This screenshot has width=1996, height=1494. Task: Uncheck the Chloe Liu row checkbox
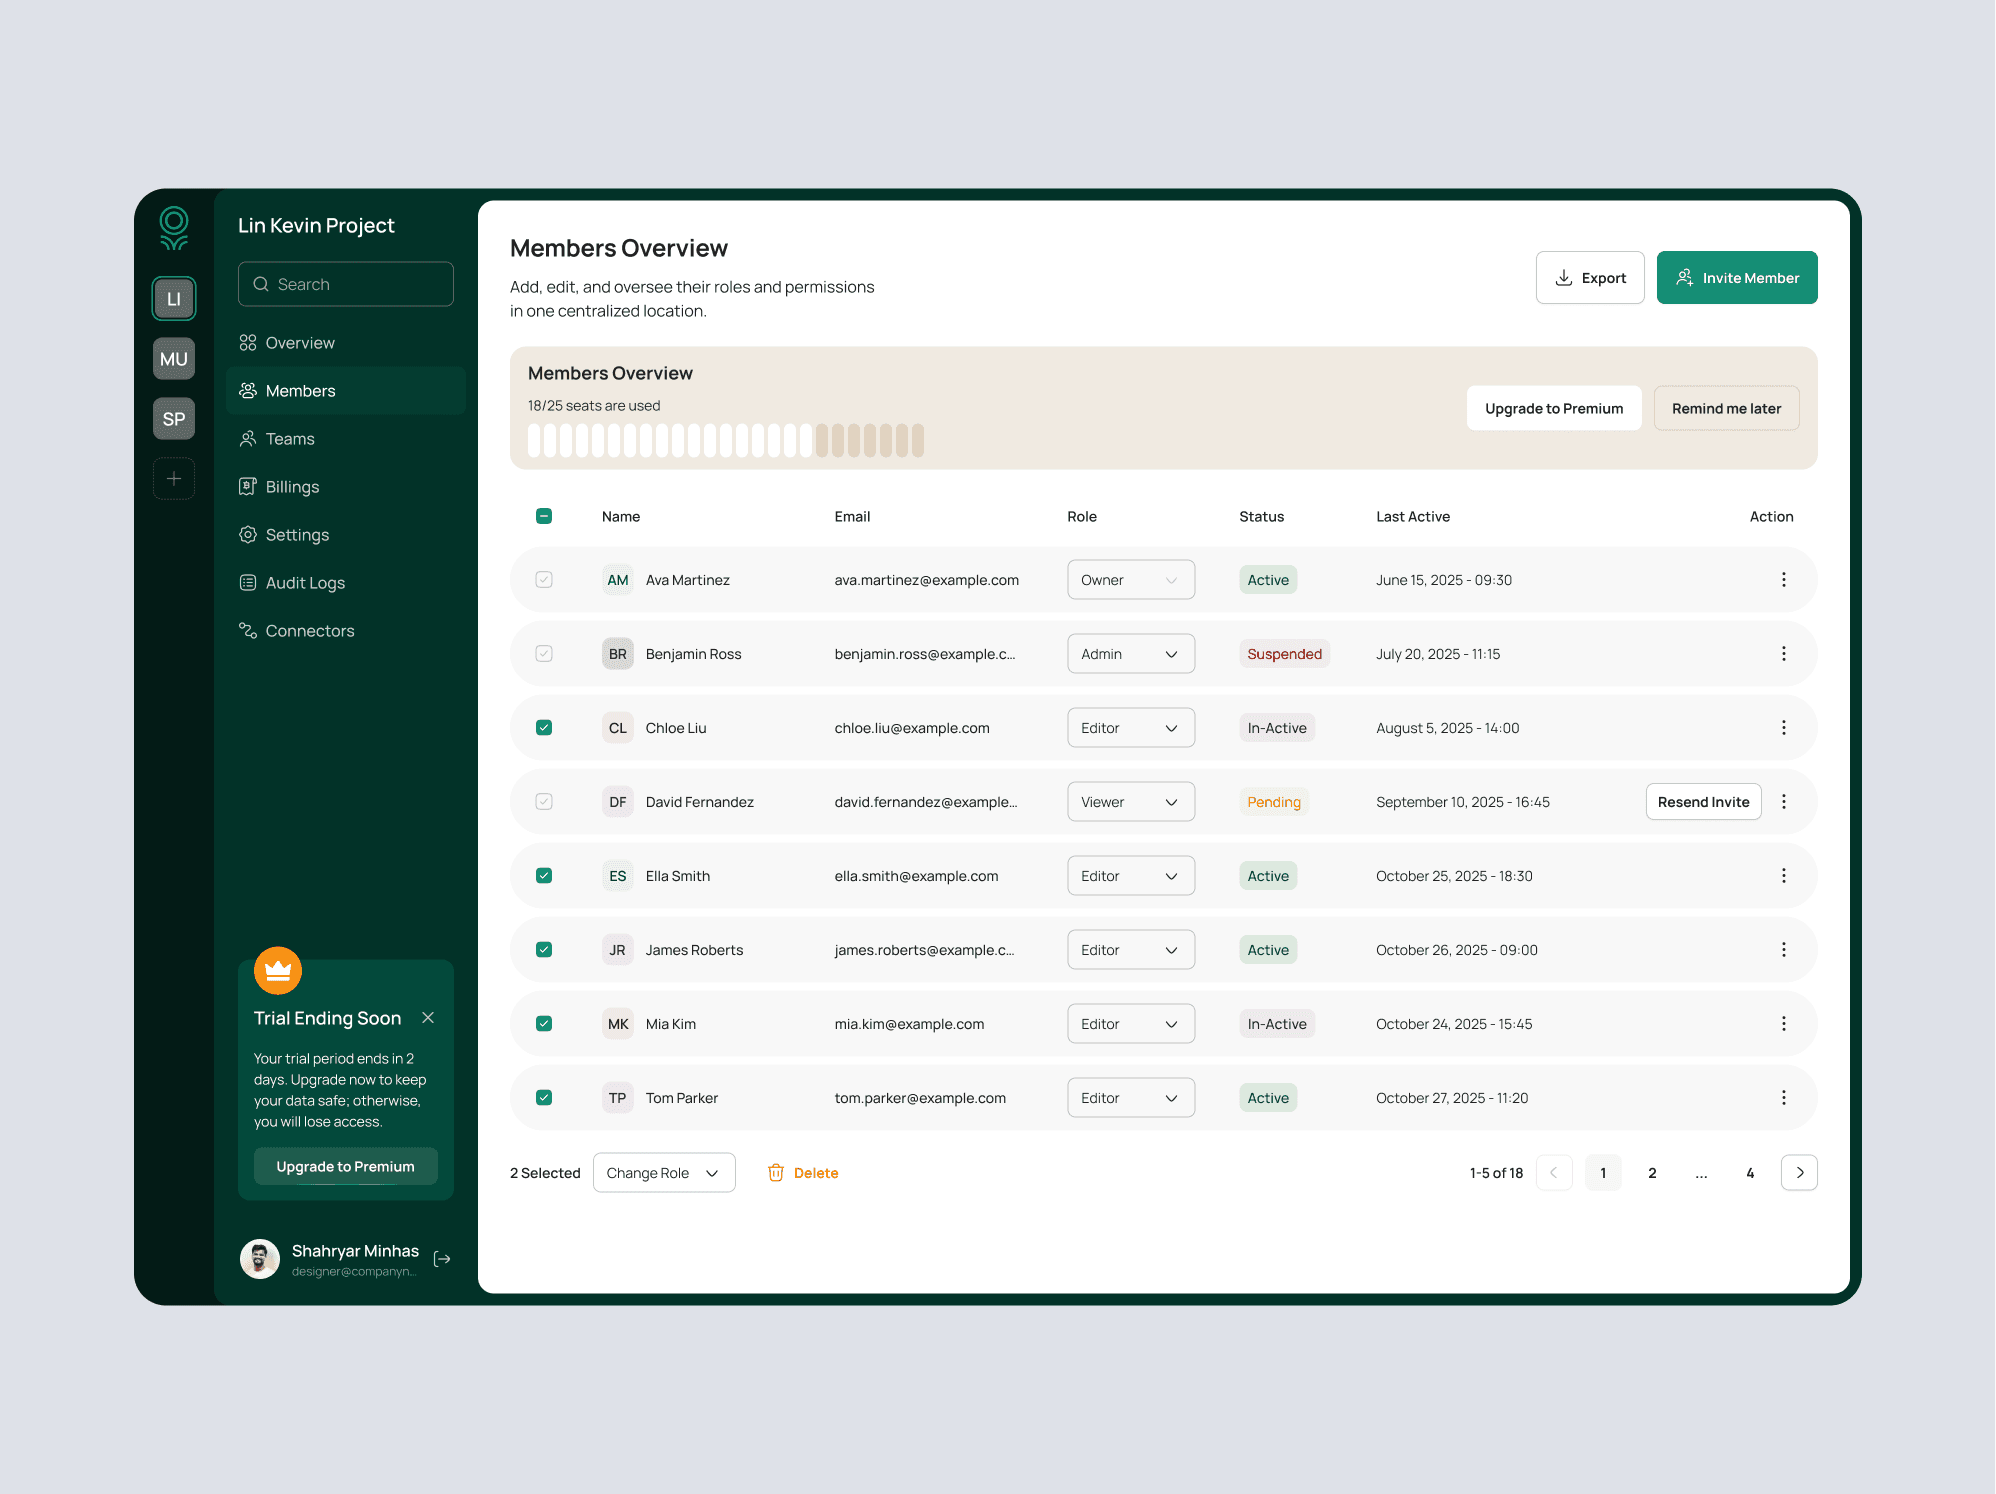544,728
